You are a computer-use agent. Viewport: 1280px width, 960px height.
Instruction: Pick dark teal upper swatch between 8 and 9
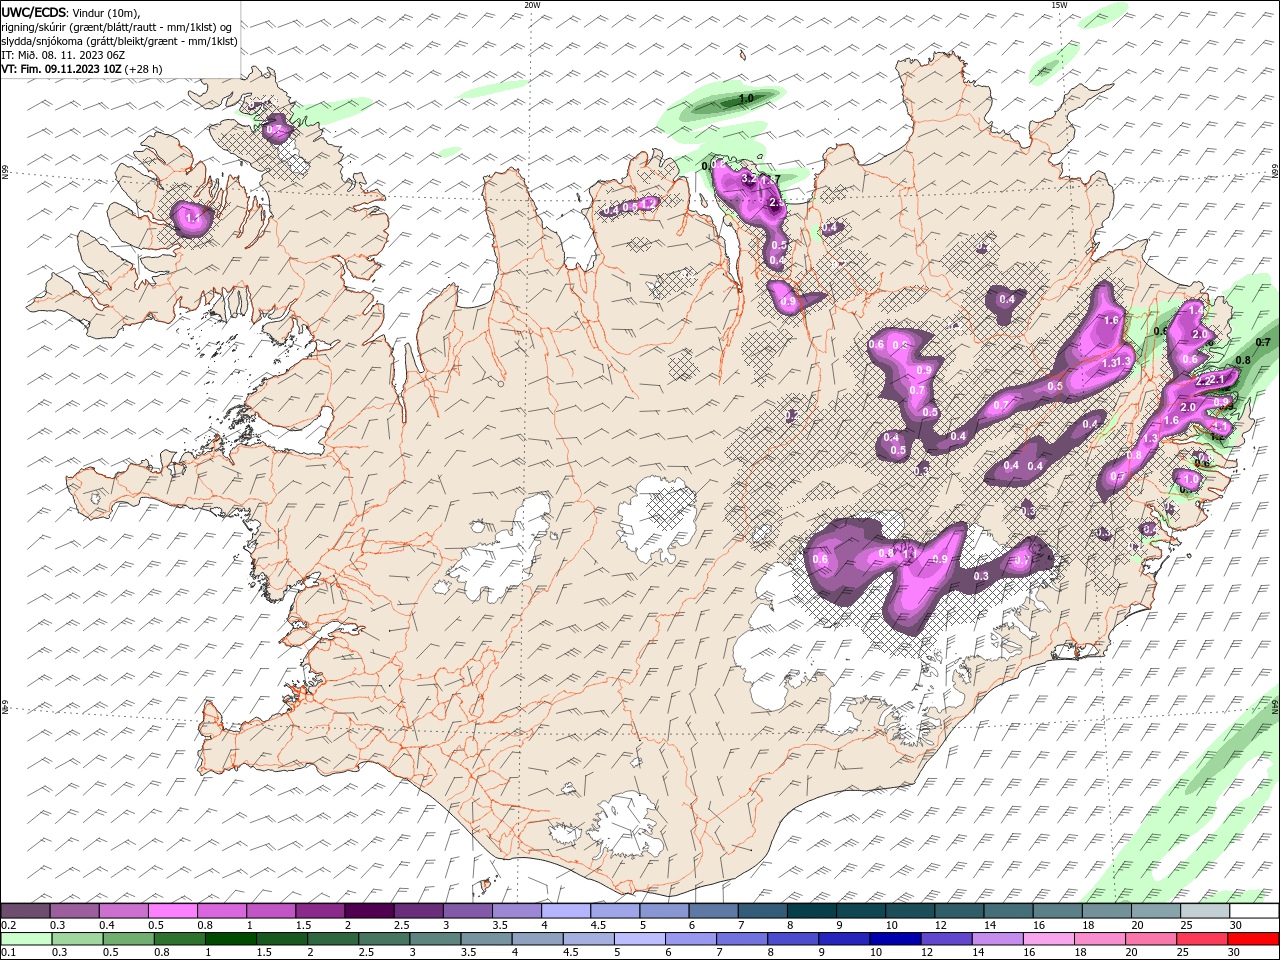pyautogui.click(x=812, y=911)
